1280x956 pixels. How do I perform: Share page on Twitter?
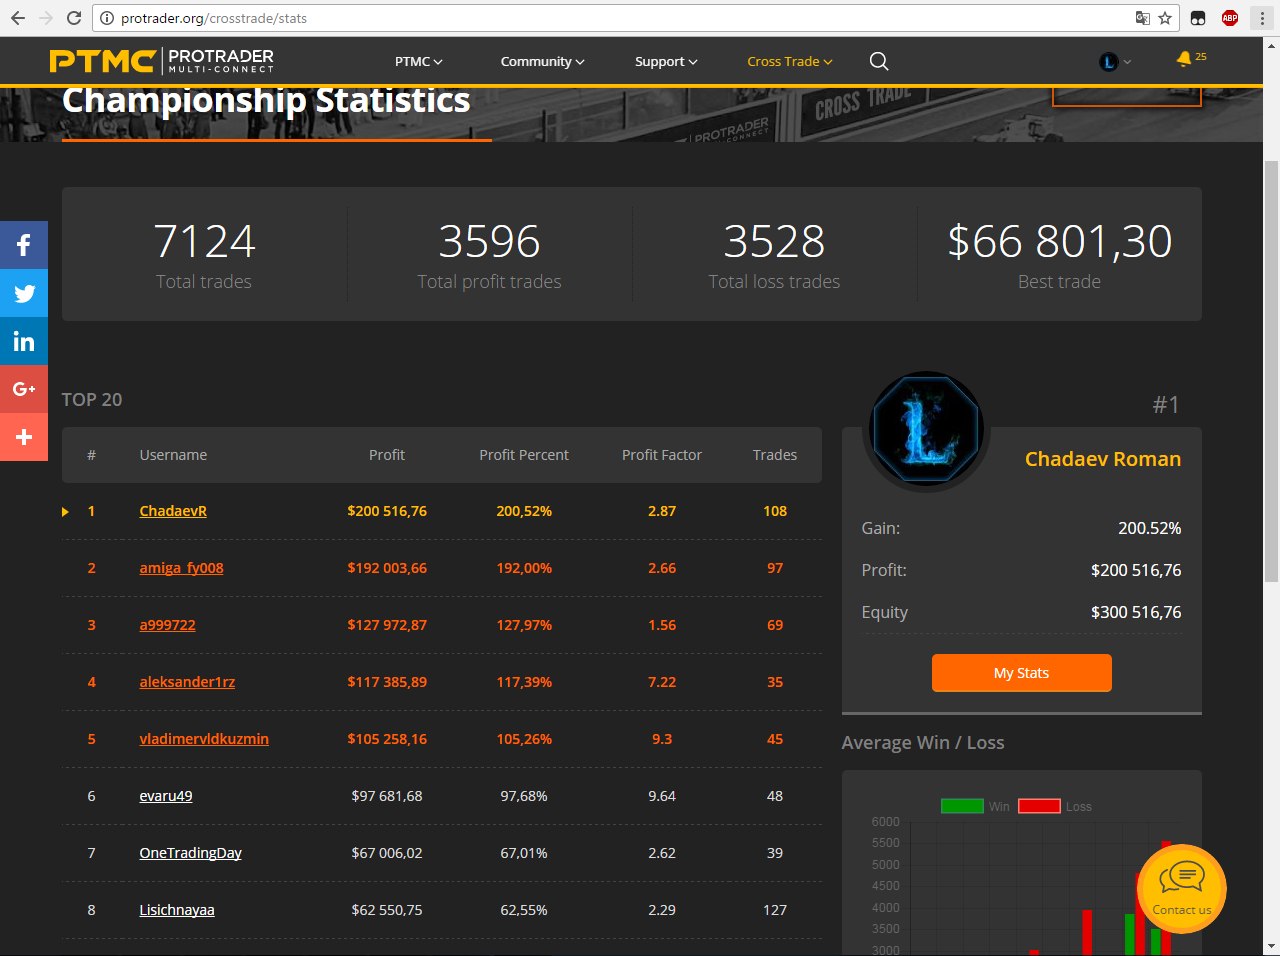coord(24,293)
